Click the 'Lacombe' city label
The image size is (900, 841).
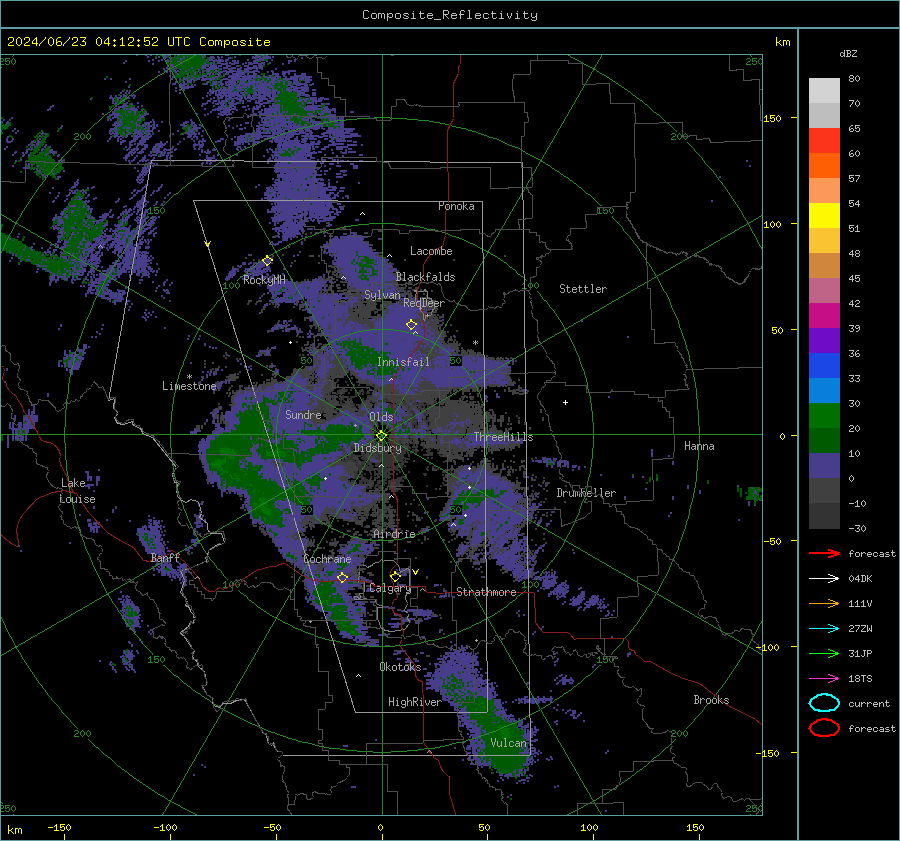point(431,251)
